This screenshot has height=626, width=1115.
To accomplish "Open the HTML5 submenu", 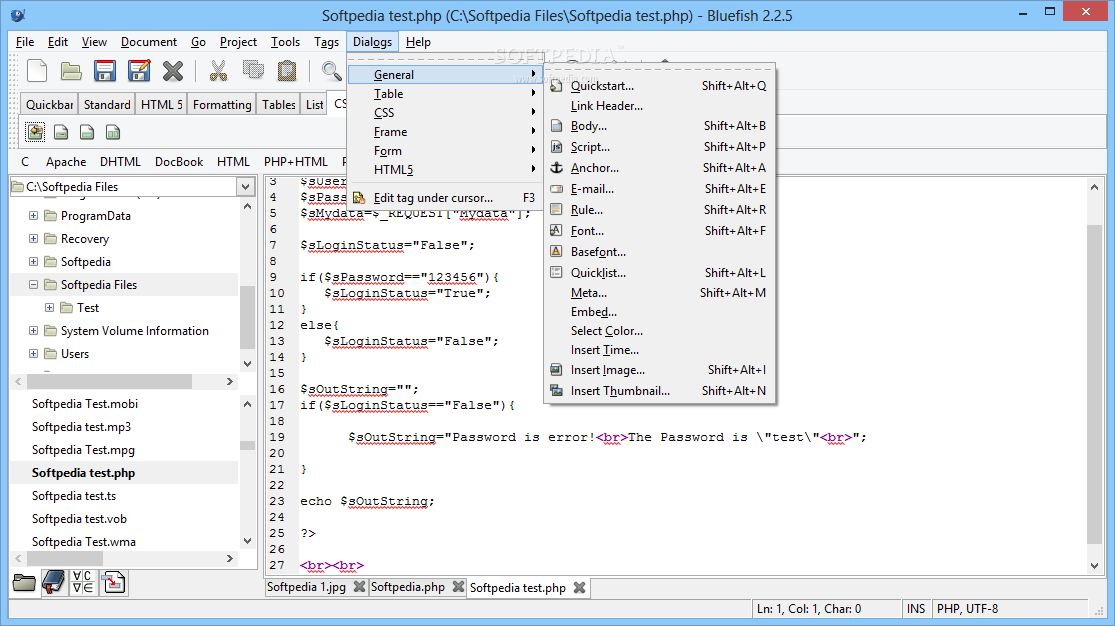I will 444,169.
